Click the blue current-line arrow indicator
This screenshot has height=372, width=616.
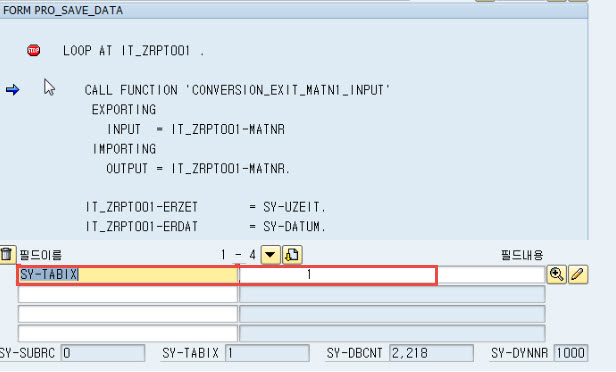point(13,90)
